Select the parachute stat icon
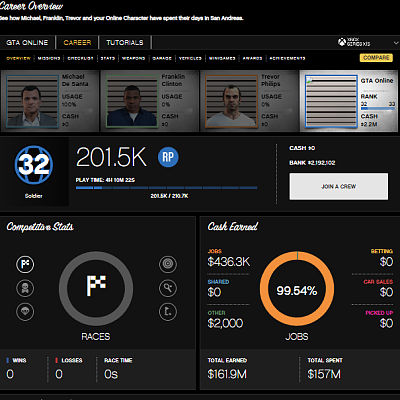Screen dimensions: 400x400 pyautogui.click(x=25, y=312)
